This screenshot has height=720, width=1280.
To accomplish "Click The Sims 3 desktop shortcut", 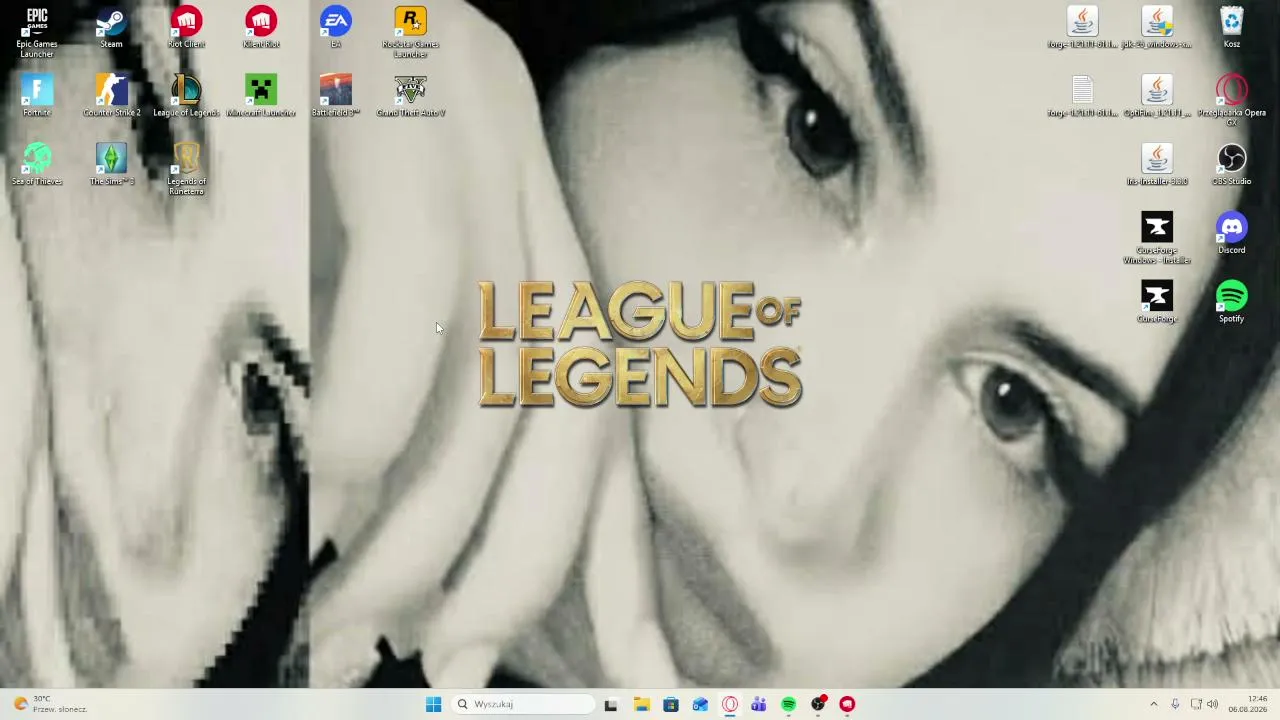I will point(111,165).
